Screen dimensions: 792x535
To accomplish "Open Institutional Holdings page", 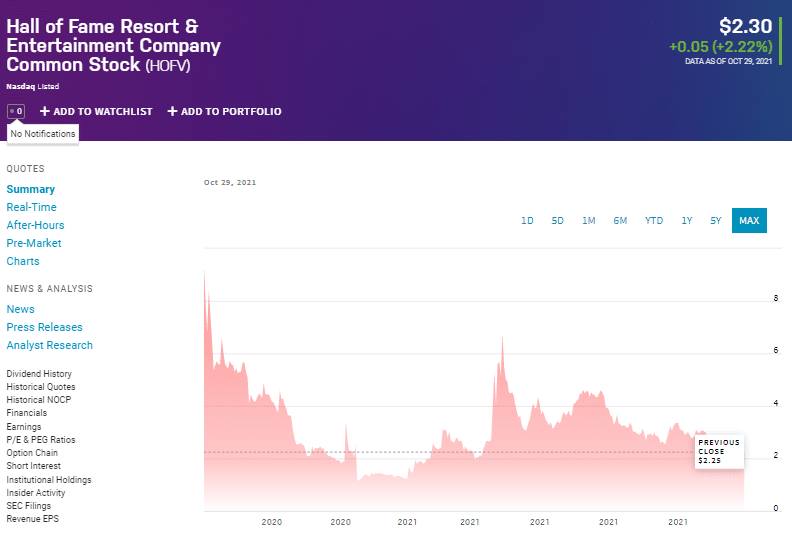I will click(49, 480).
